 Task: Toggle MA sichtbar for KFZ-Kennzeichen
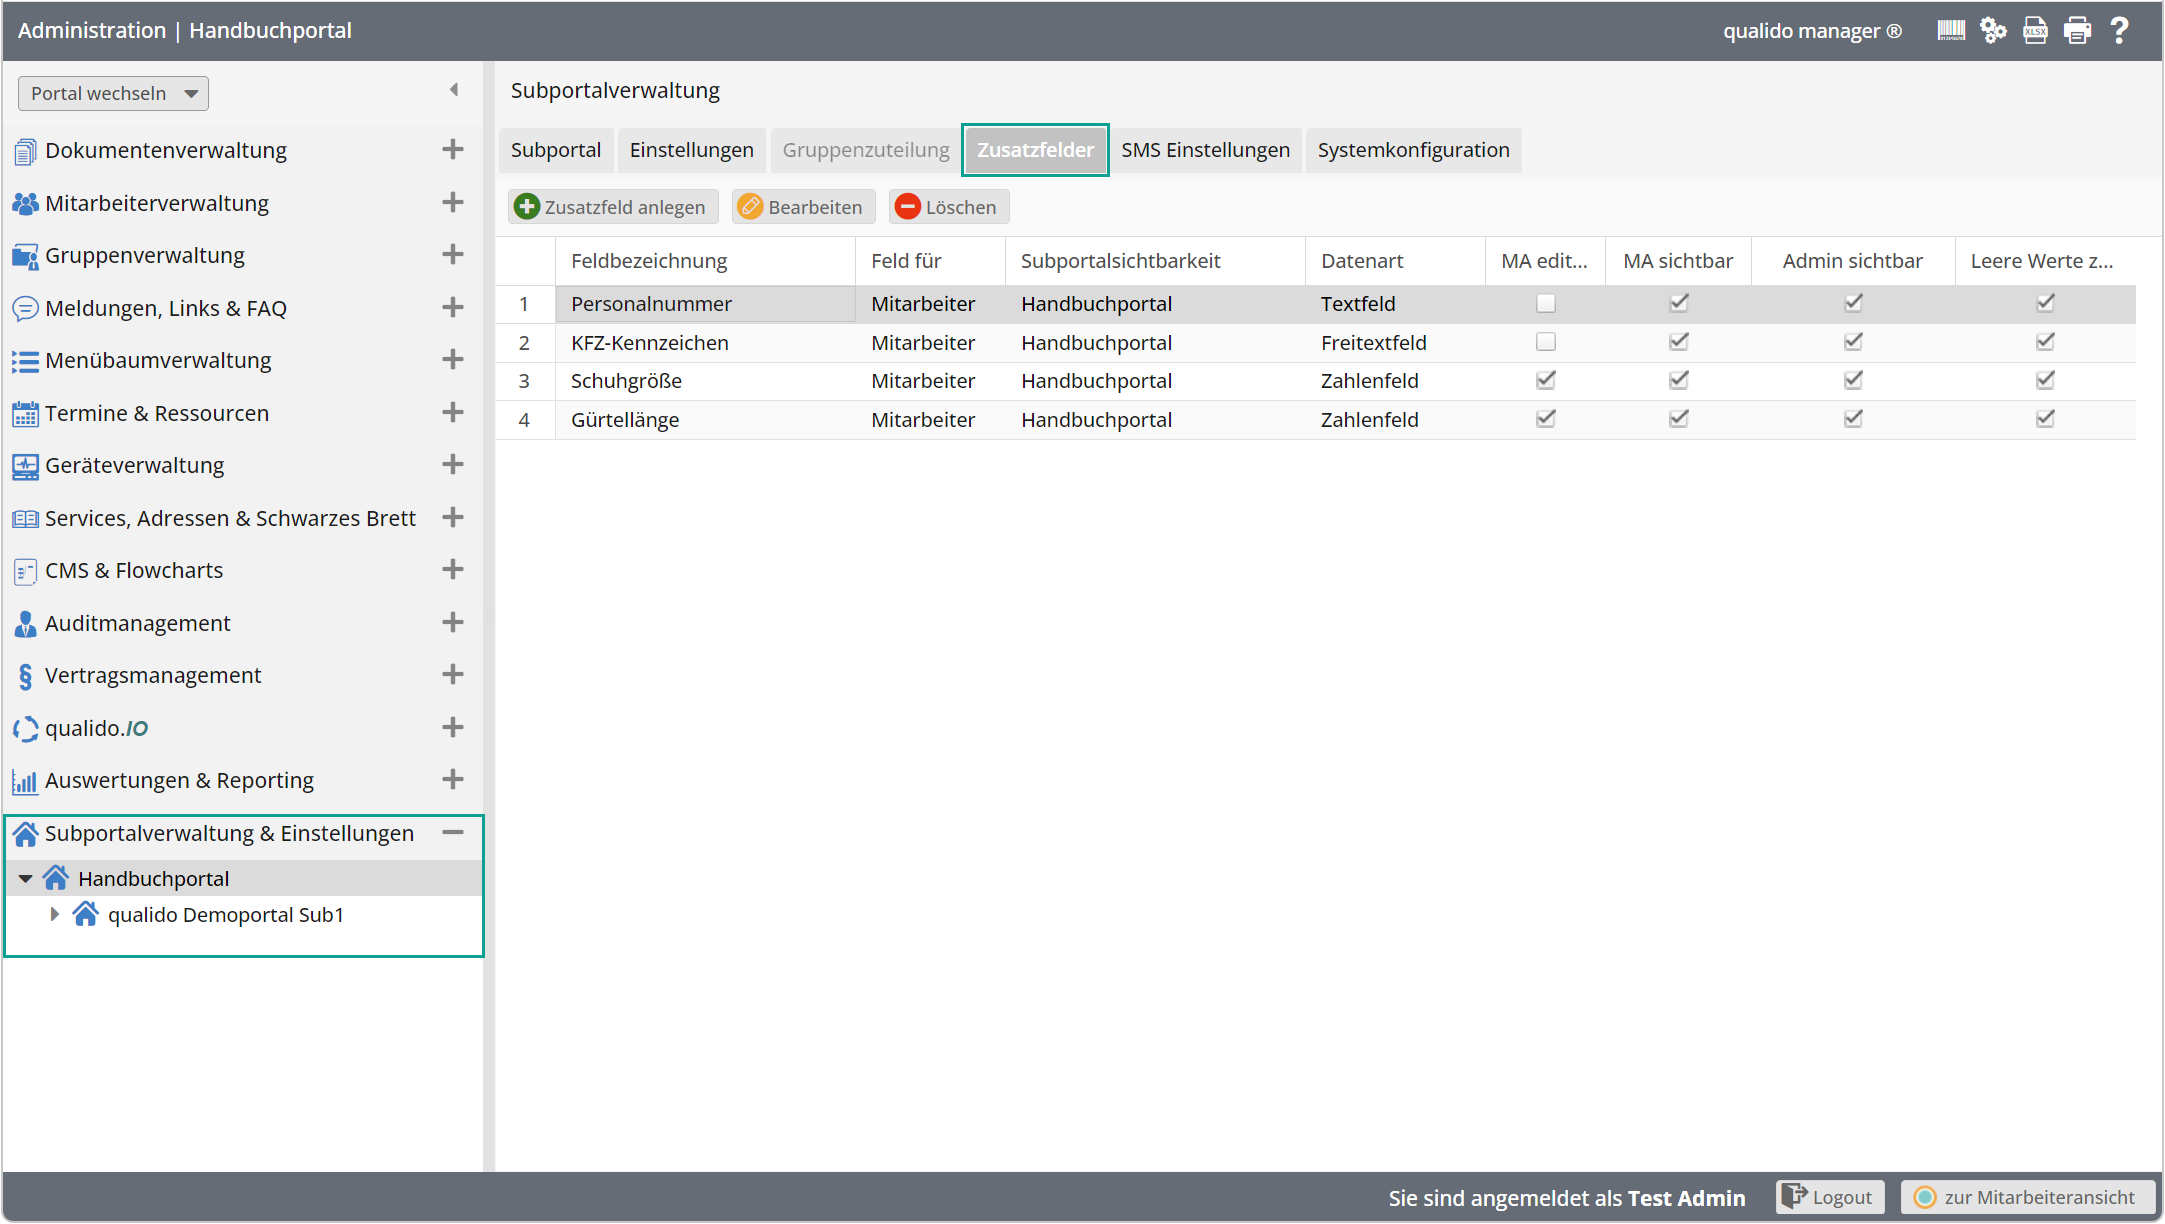tap(1679, 342)
